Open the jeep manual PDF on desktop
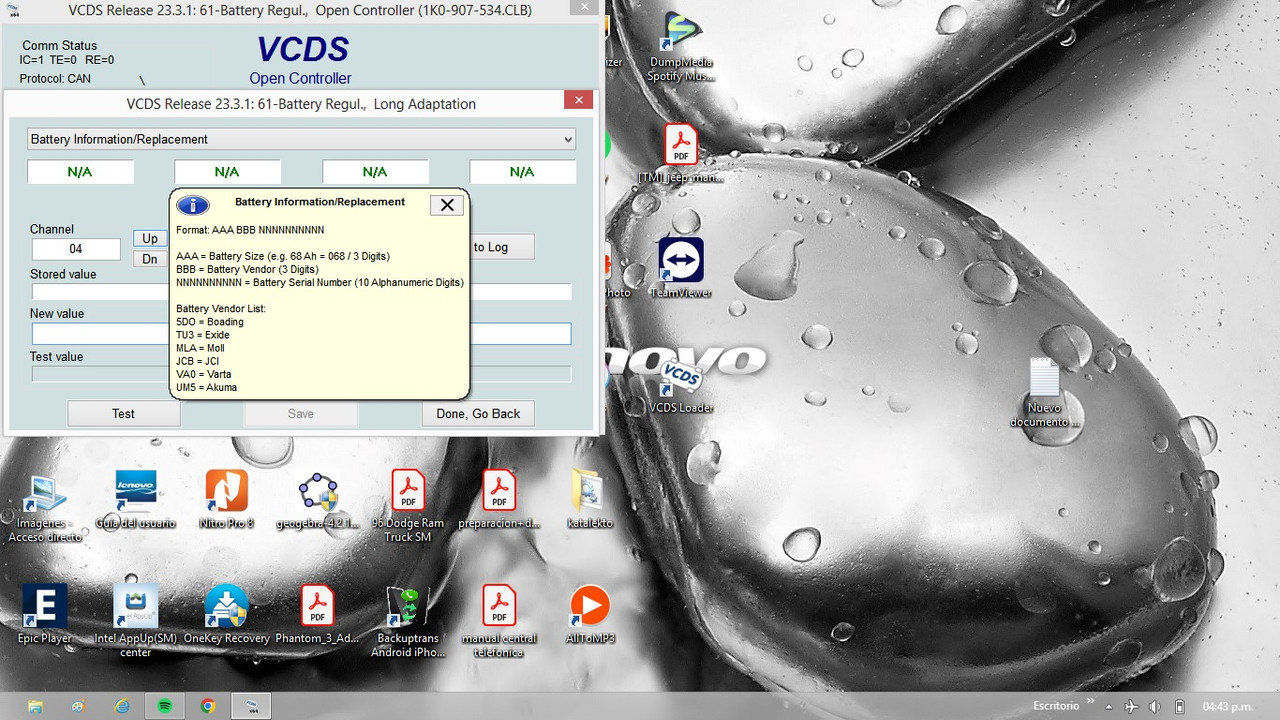Image resolution: width=1280 pixels, height=720 pixels. point(681,154)
